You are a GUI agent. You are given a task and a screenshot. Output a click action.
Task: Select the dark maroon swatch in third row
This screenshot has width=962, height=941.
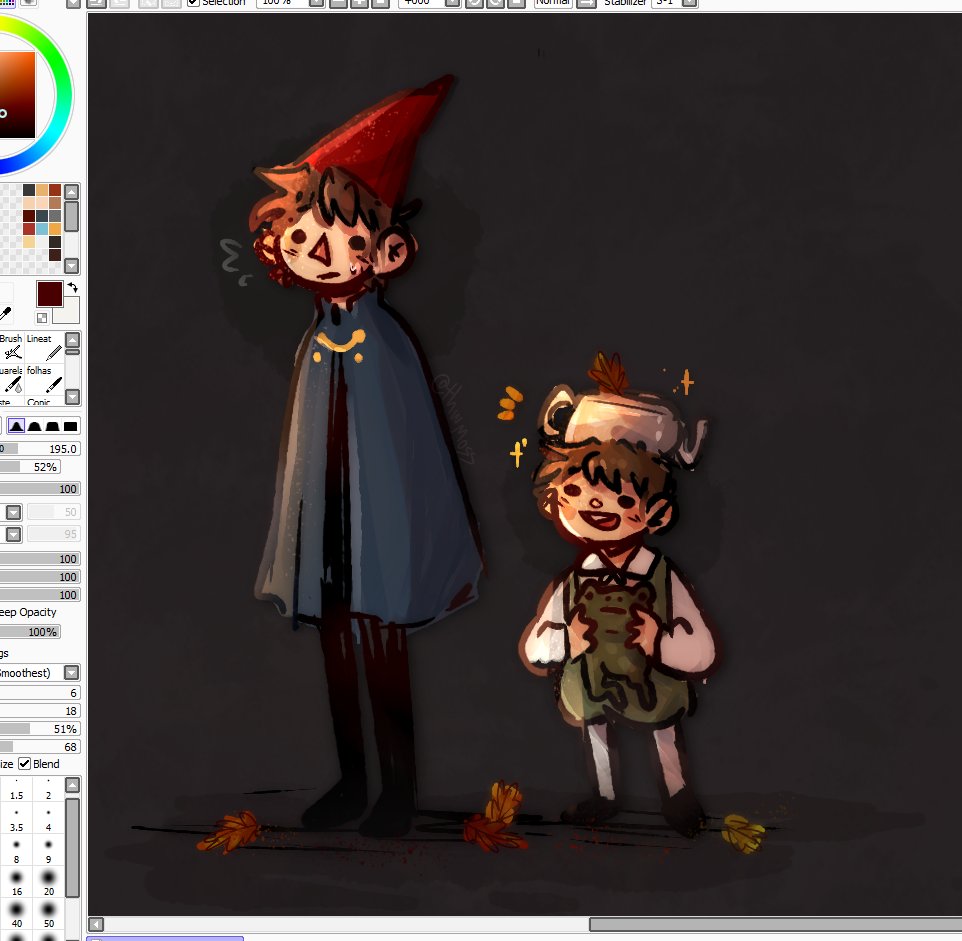(29, 216)
